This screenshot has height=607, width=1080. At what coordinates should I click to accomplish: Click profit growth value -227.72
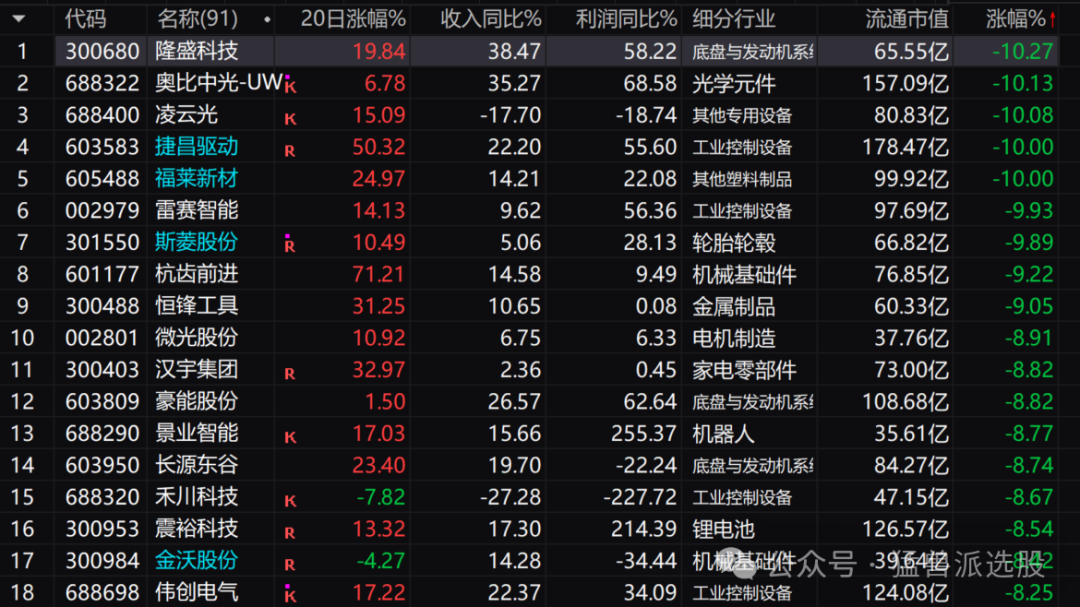(641, 497)
